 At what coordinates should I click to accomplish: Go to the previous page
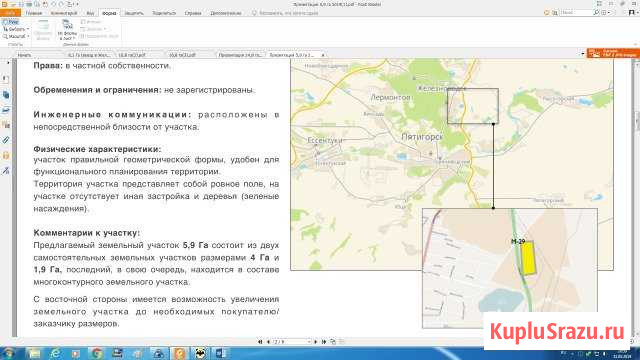pos(268,342)
